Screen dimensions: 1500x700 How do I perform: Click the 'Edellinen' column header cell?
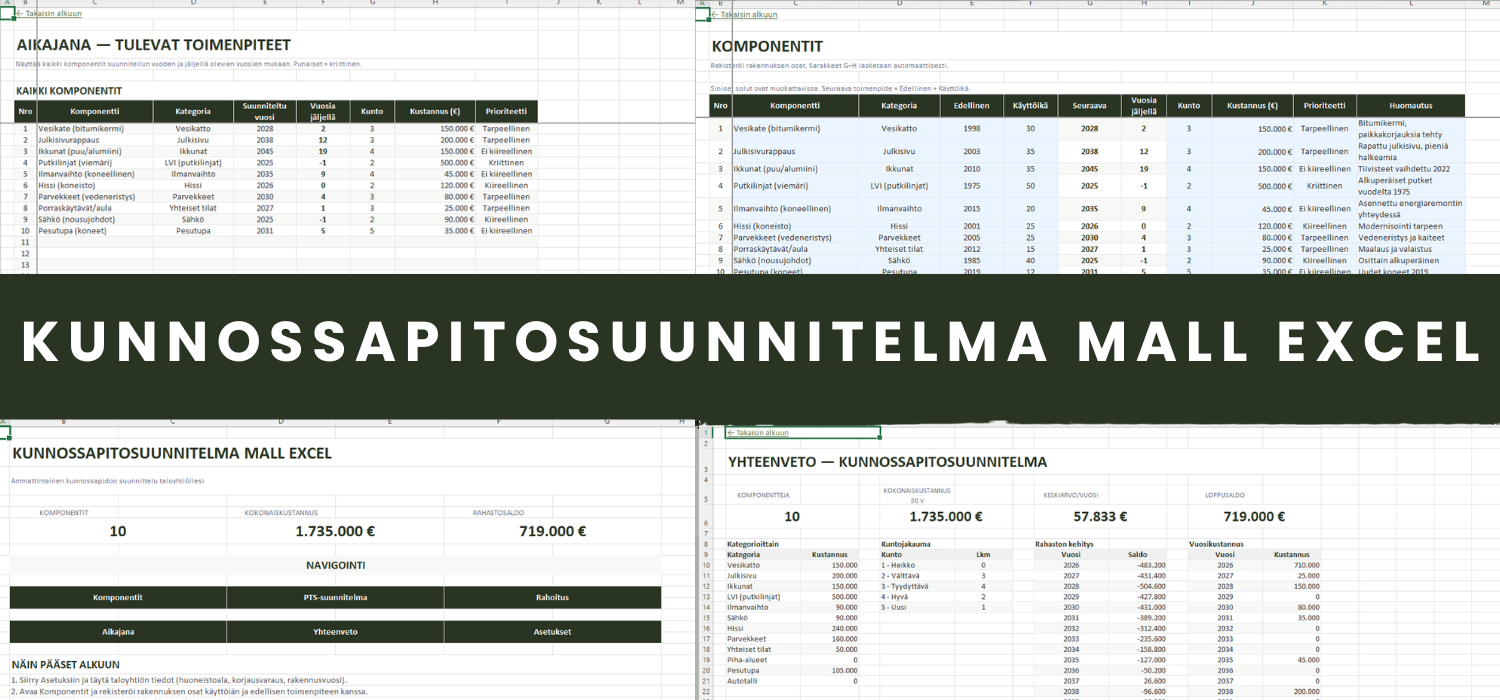coord(973,105)
